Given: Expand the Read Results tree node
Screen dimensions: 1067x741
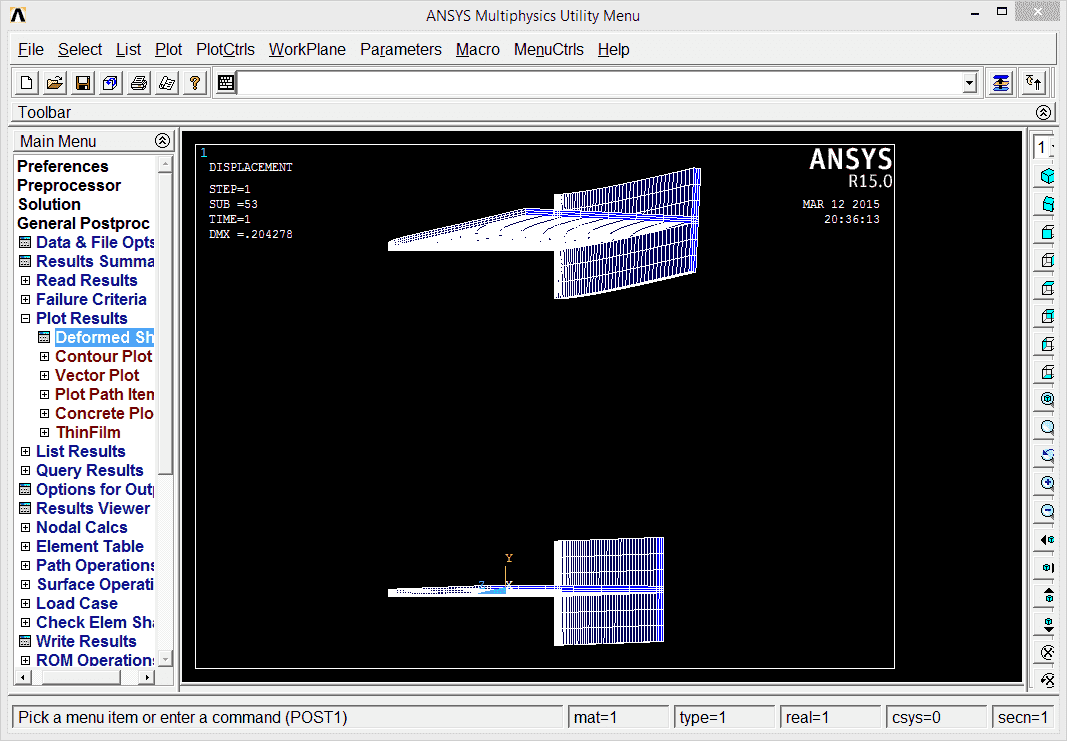Looking at the screenshot, I should point(25,280).
